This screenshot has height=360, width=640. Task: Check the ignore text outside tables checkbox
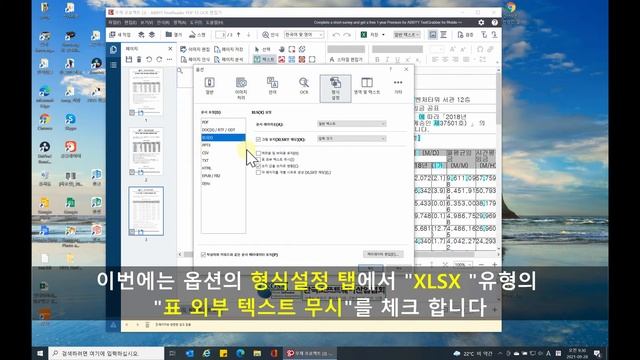click(x=258, y=160)
